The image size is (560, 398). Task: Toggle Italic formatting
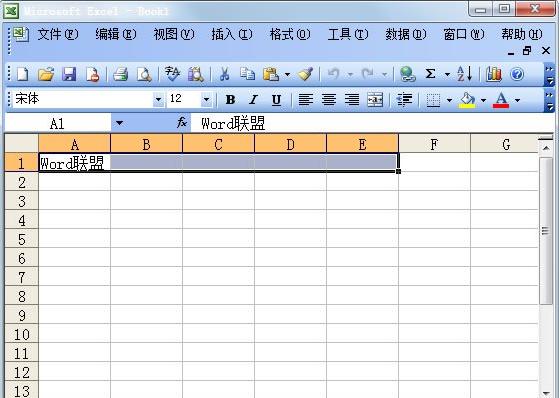point(254,100)
